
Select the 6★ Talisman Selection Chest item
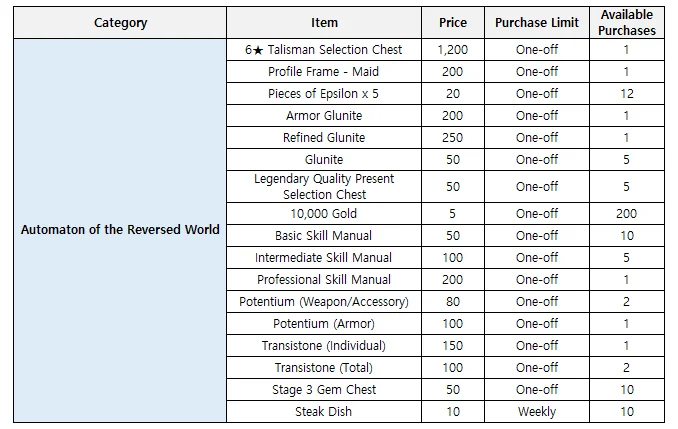pos(324,50)
